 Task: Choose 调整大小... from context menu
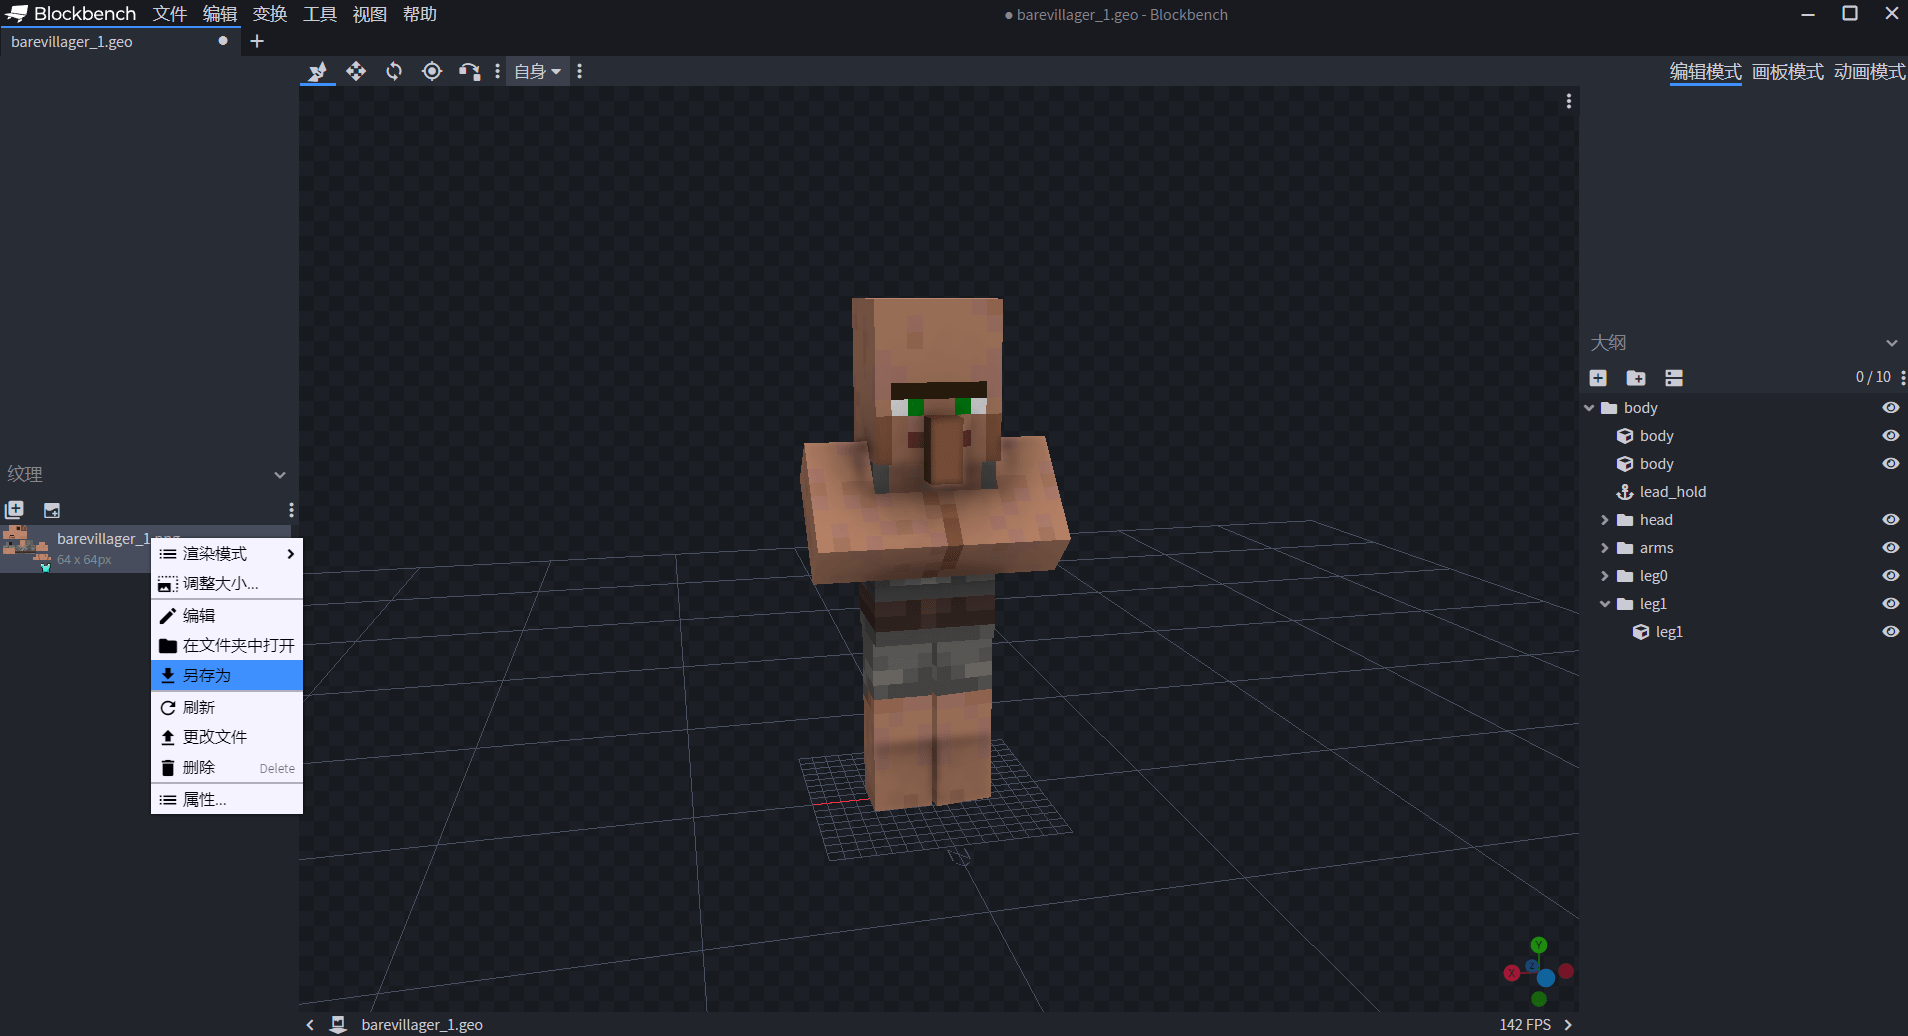click(227, 584)
